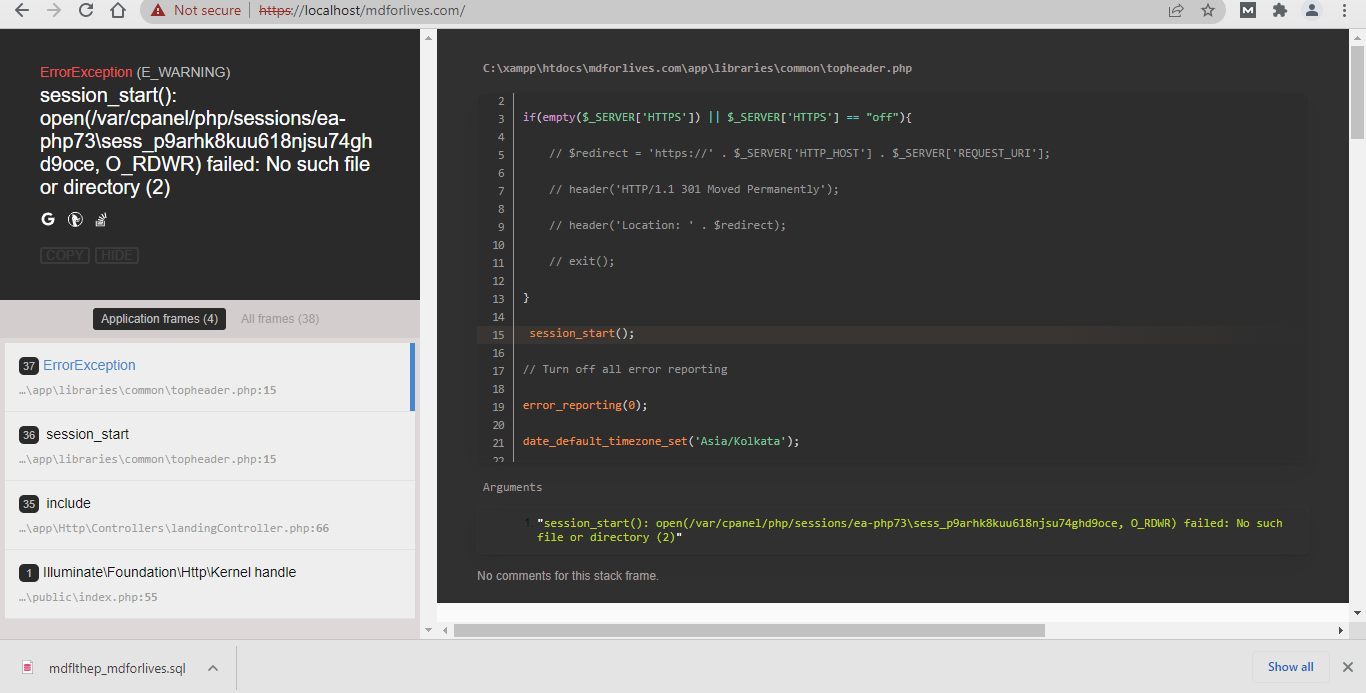Click the topheader.php file path heading
The height and width of the screenshot is (693, 1366).
pyautogui.click(x=697, y=69)
